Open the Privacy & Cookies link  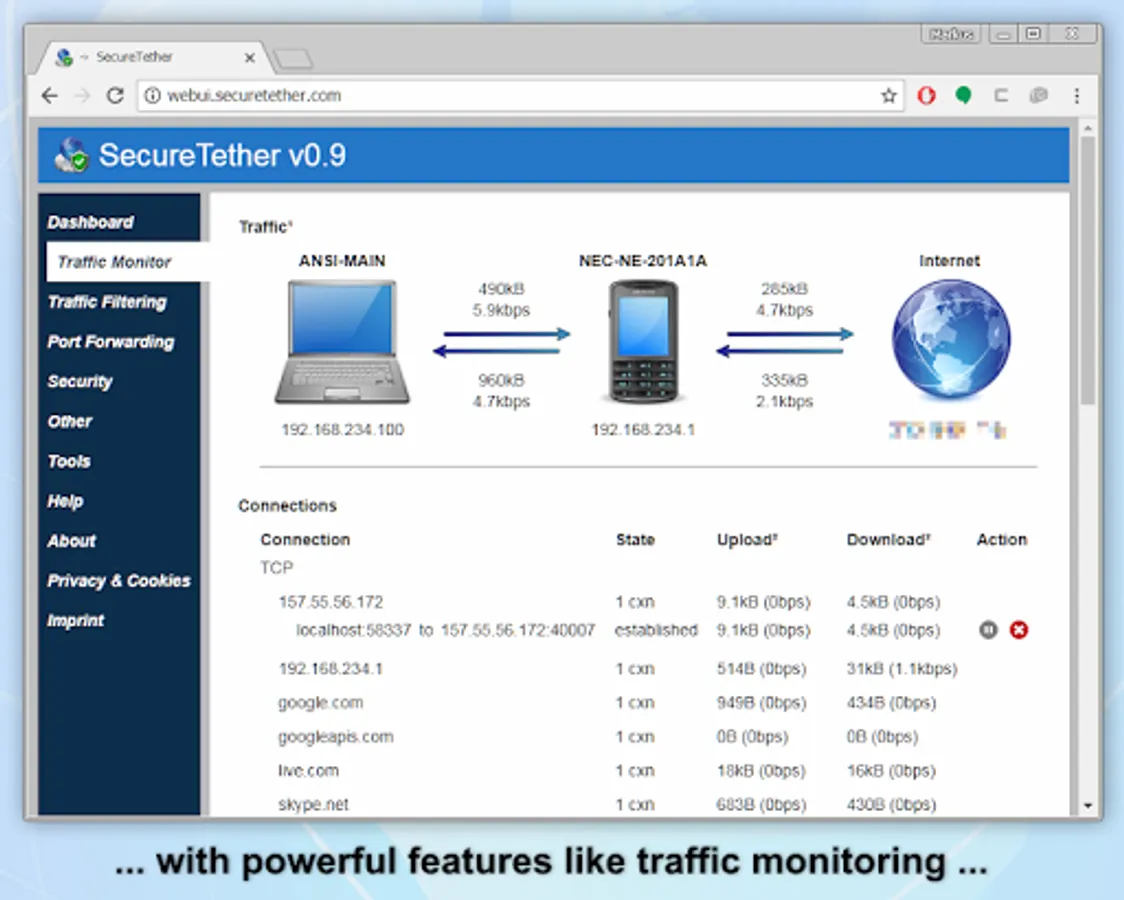118,580
